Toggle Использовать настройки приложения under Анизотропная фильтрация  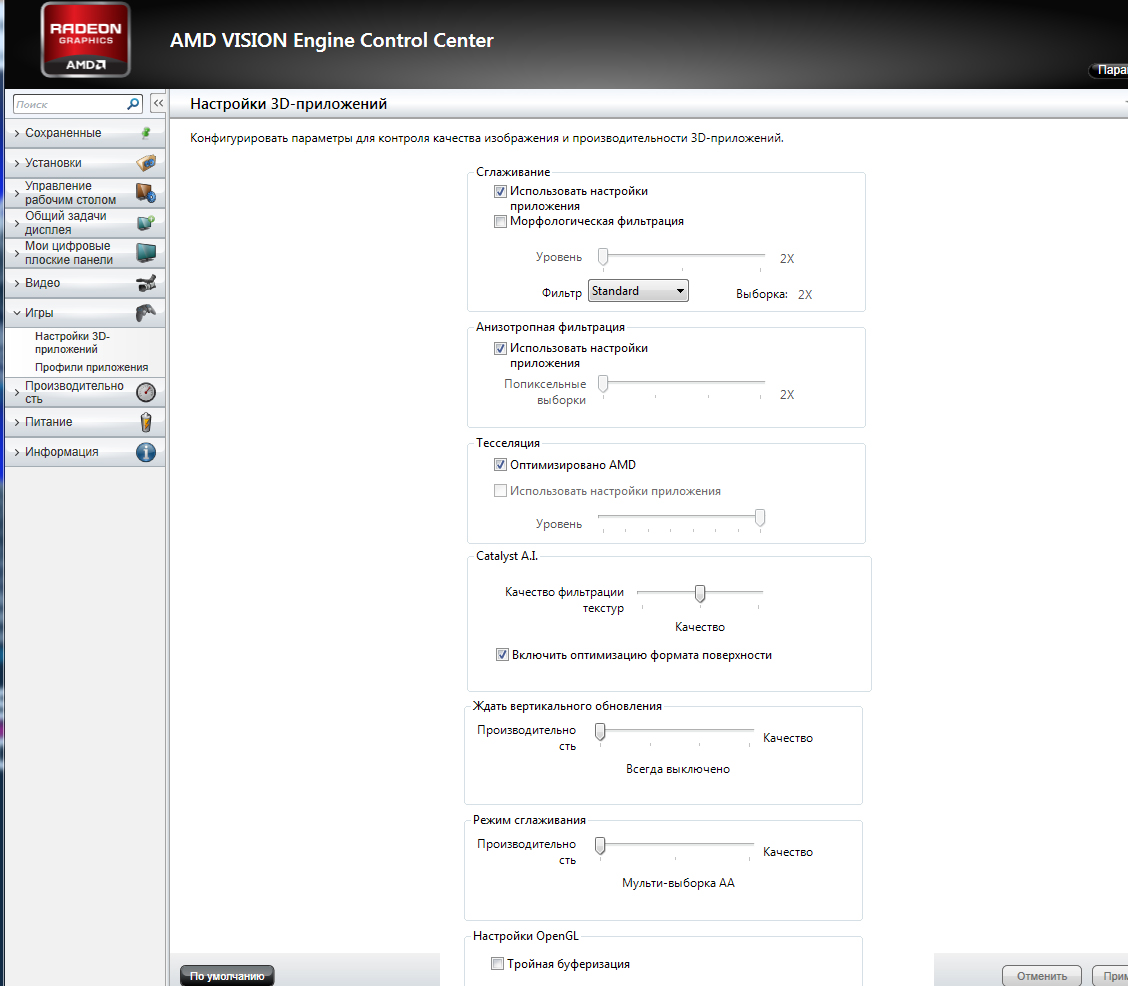point(500,348)
